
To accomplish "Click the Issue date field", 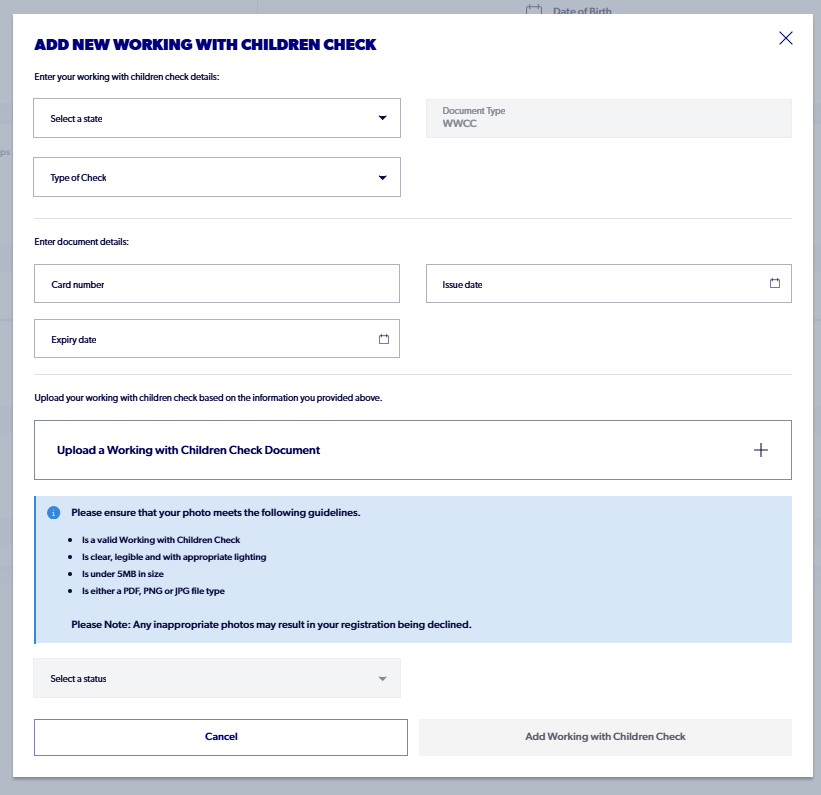I will 608,284.
